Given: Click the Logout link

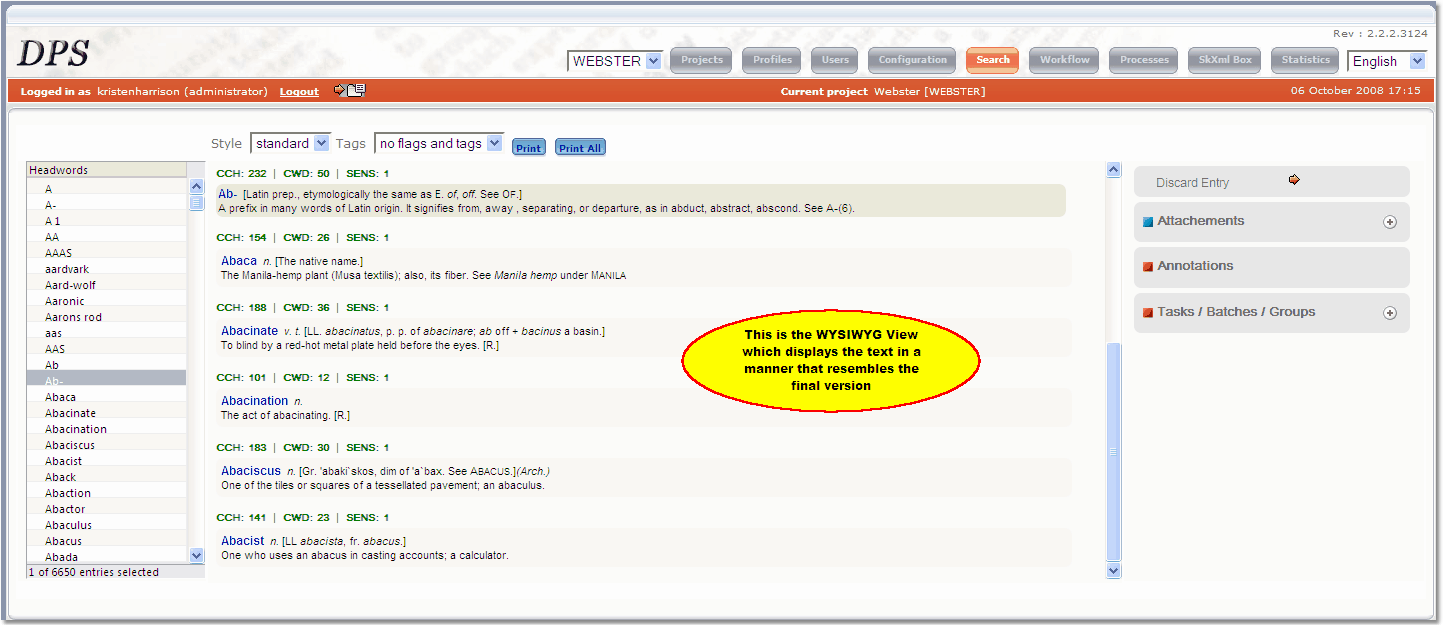Looking at the screenshot, I should click(x=299, y=92).
